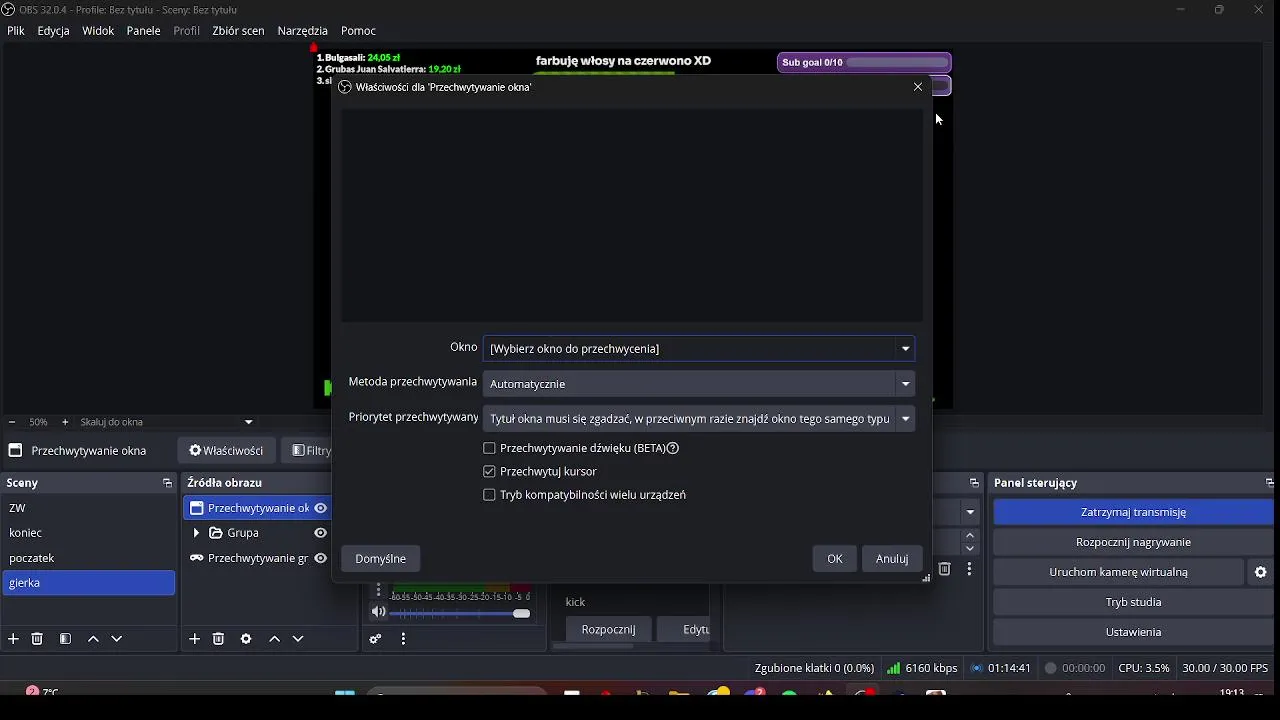This screenshot has width=1280, height=720.
Task: Hide Przechwytywanie gry source via eye
Action: (320, 558)
